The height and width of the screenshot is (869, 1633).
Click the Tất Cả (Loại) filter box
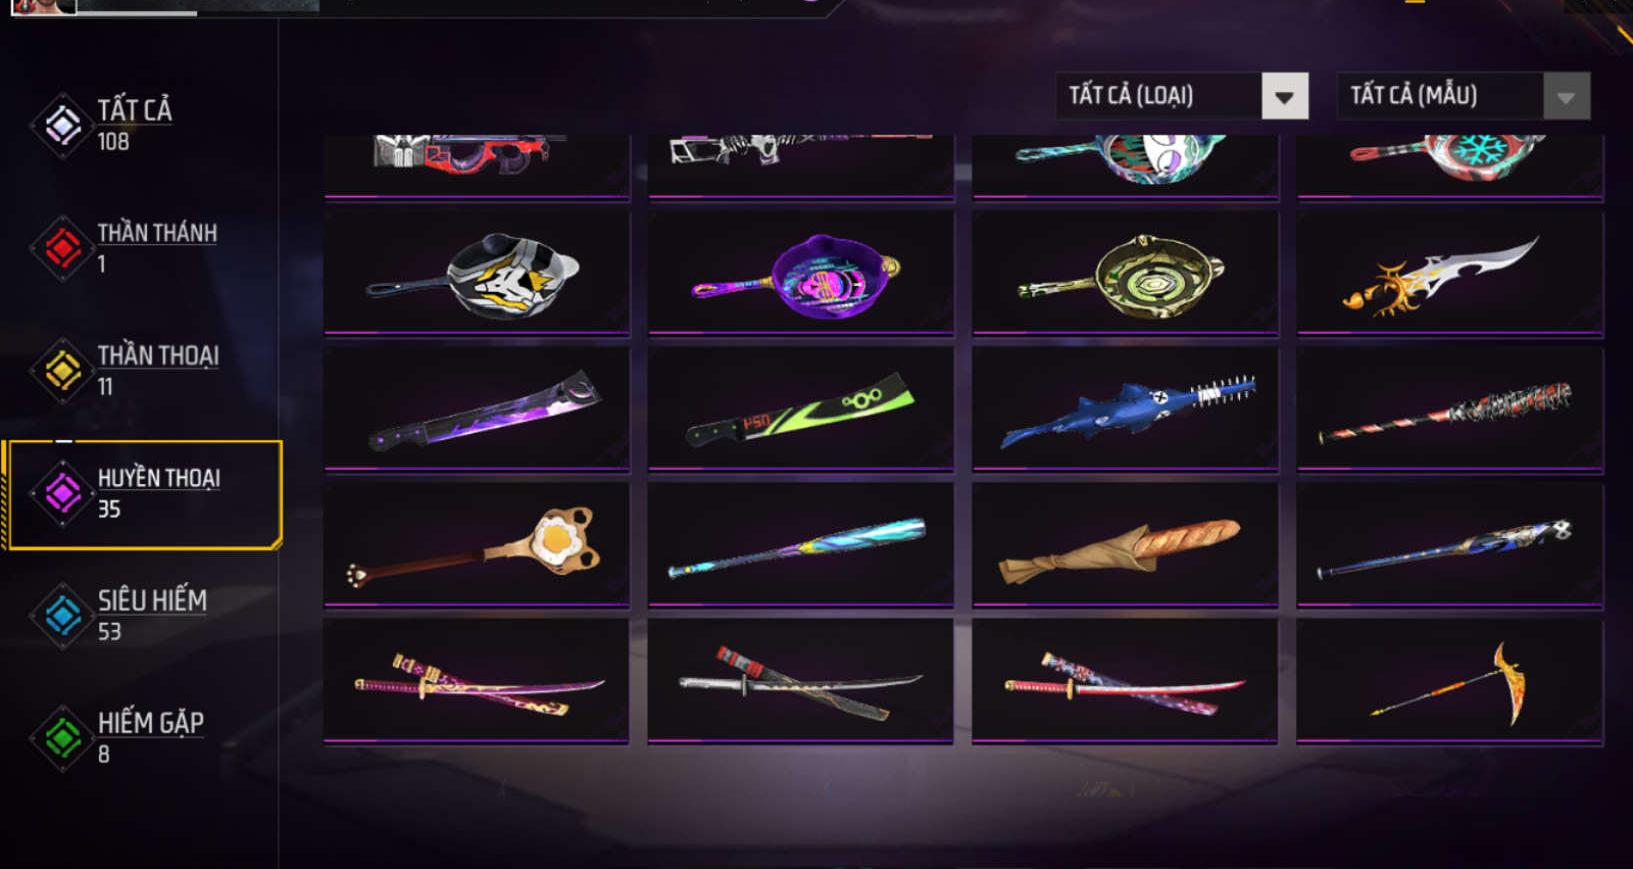click(x=1182, y=96)
